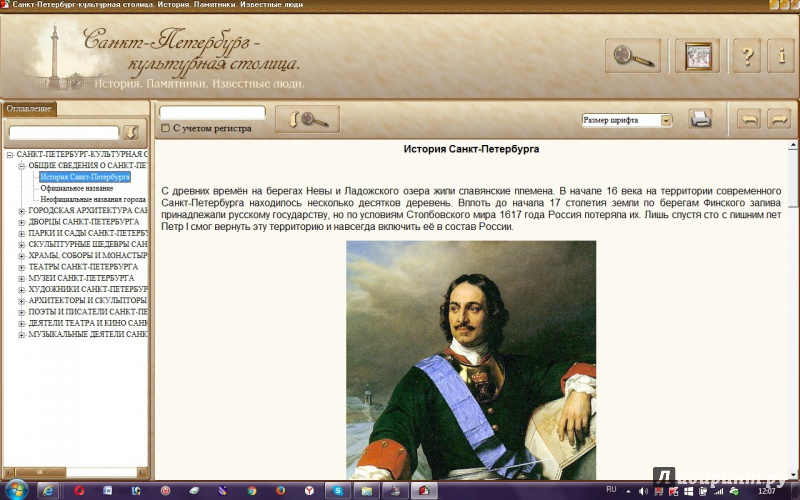Select 'ТЕАТРЫ САНКТ-ПЕТЕРБУРГА' section label

[83, 267]
